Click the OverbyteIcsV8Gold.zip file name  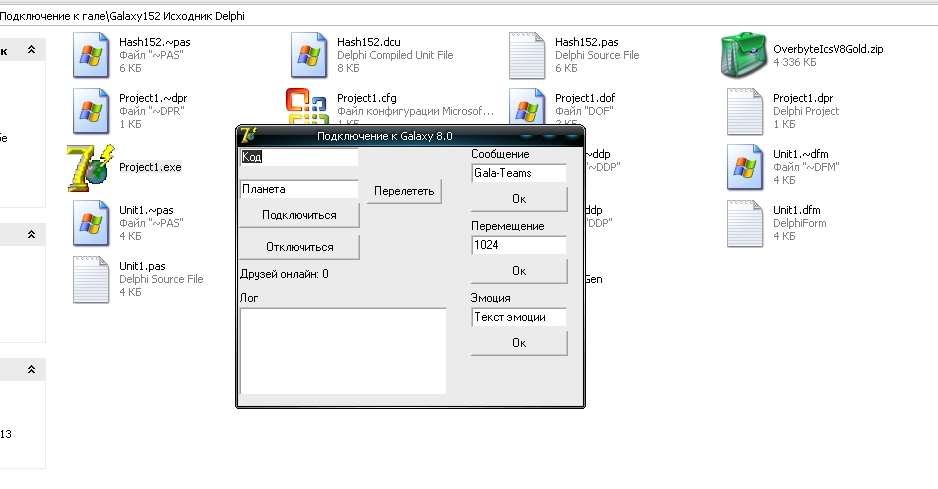click(828, 49)
